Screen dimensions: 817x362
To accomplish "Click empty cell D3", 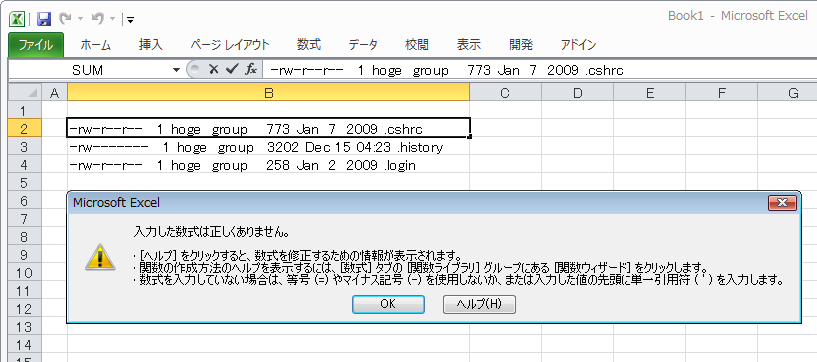I will (x=577, y=146).
